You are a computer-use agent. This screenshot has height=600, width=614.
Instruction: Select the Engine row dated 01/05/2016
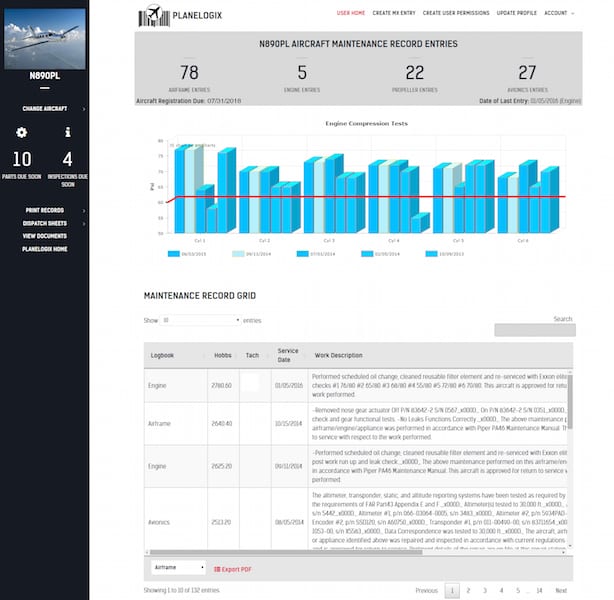pyautogui.click(x=356, y=386)
